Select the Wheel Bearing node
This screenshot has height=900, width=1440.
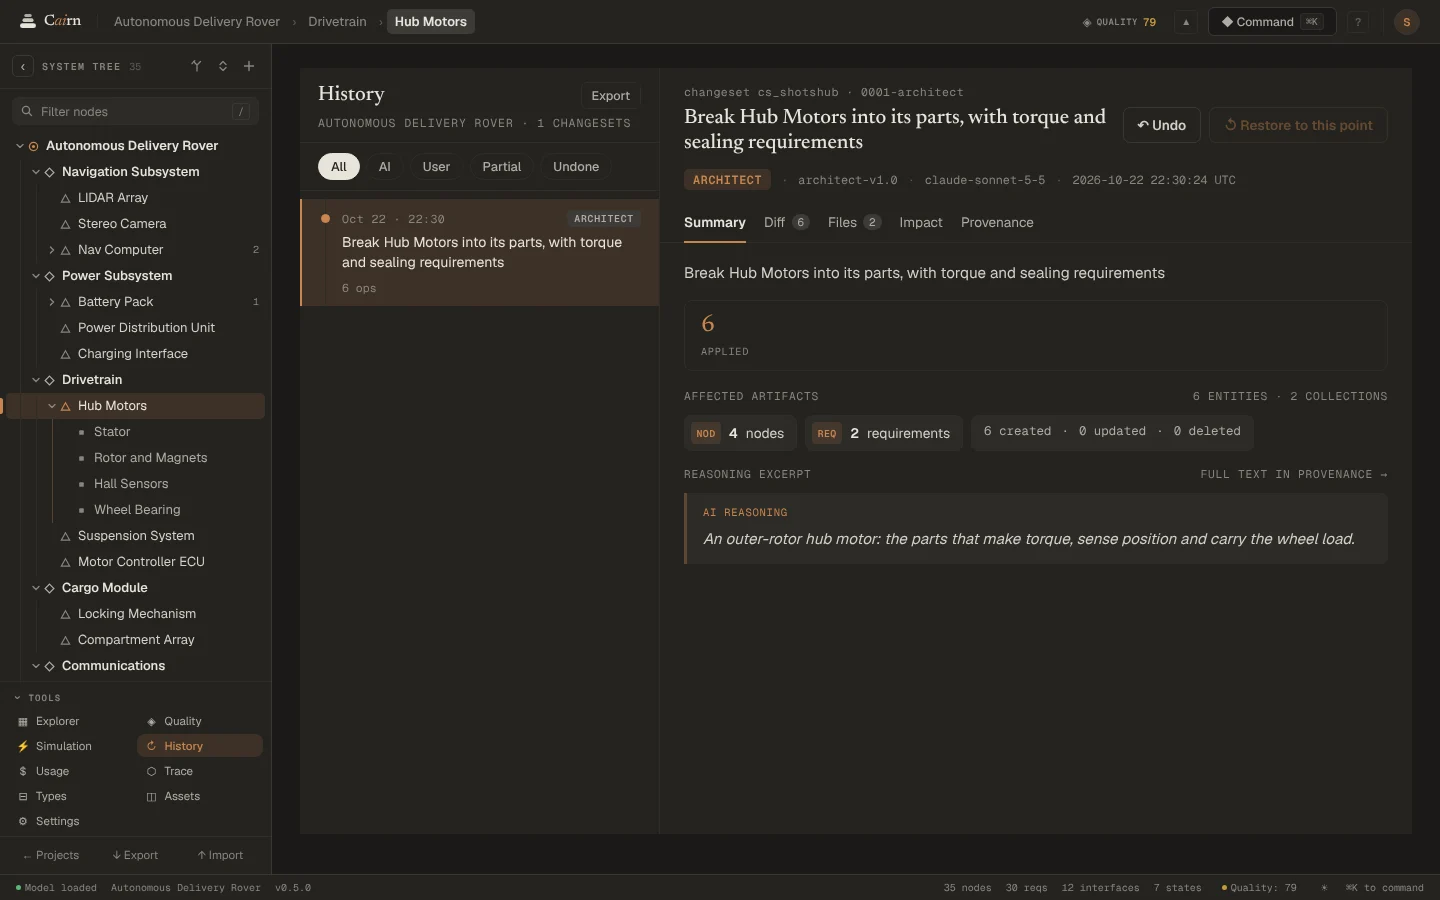click(137, 510)
